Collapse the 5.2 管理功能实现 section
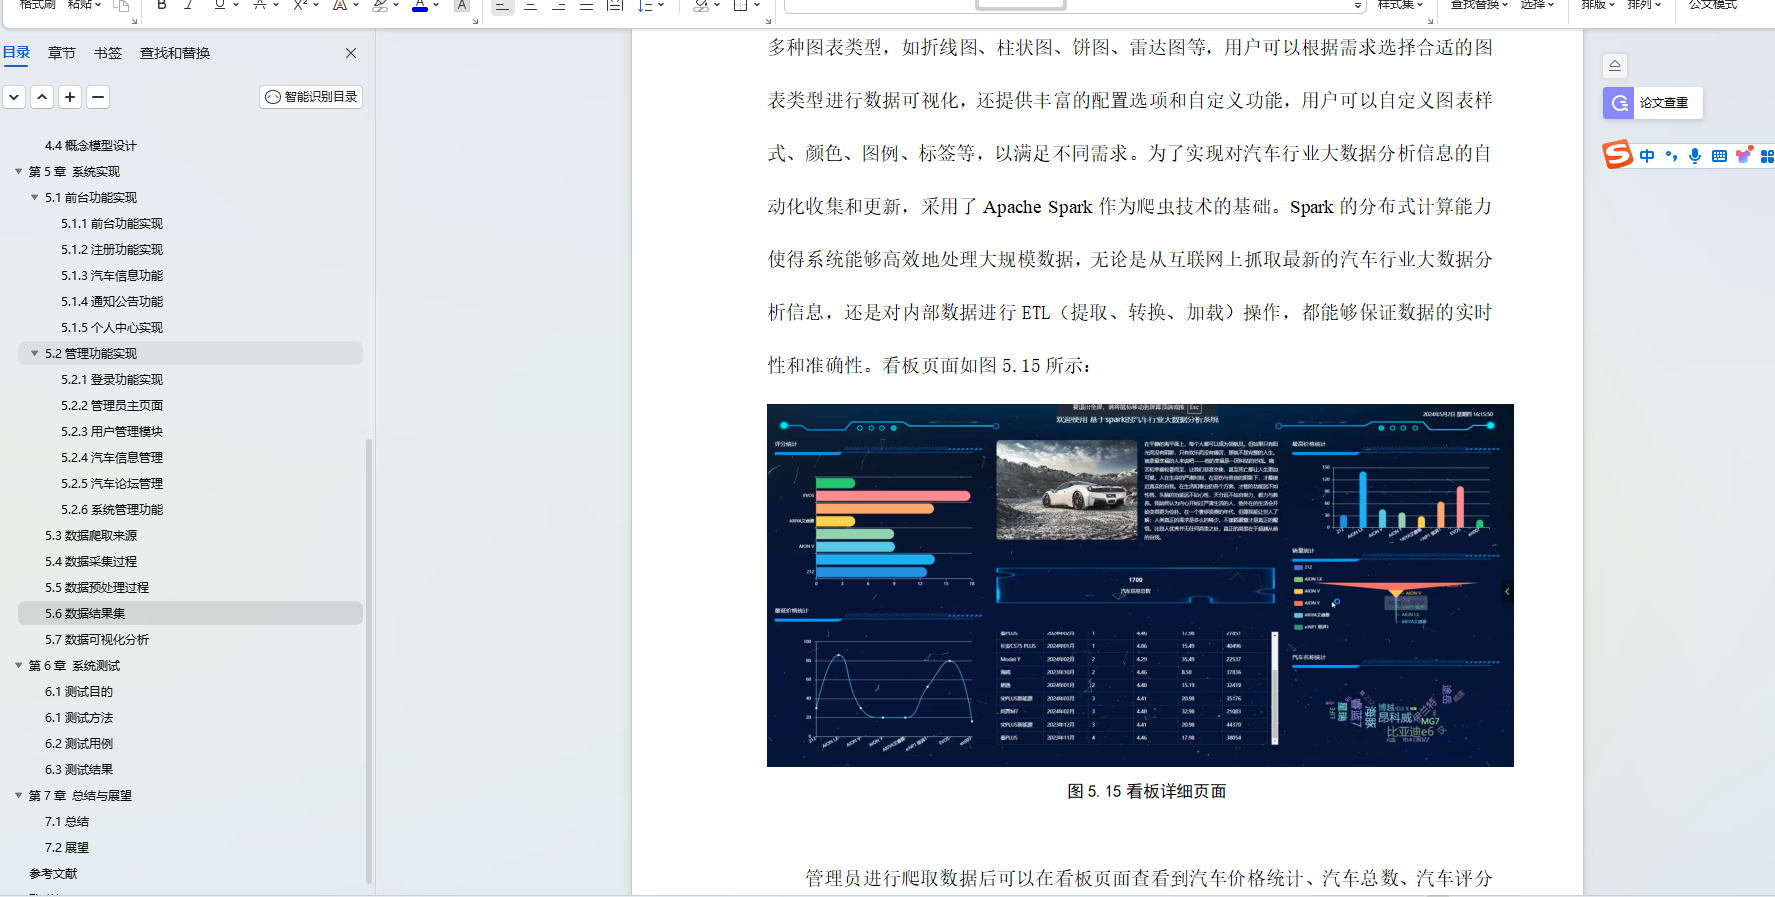This screenshot has height=897, width=1775. [x=35, y=354]
